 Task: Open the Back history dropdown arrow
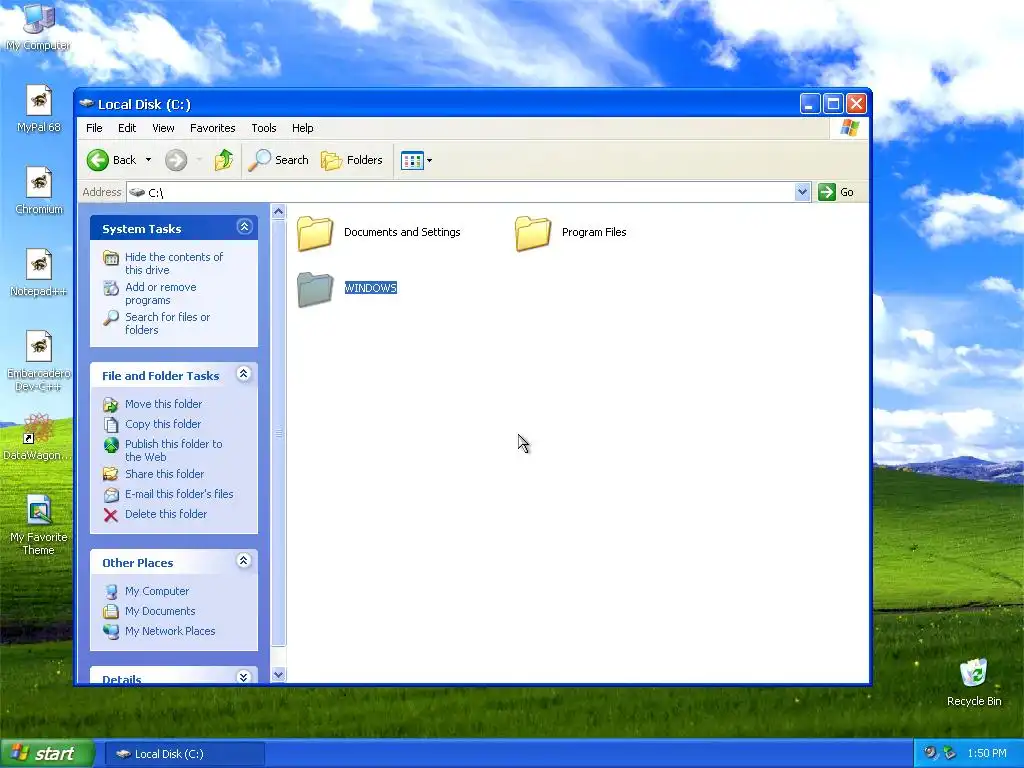point(148,160)
